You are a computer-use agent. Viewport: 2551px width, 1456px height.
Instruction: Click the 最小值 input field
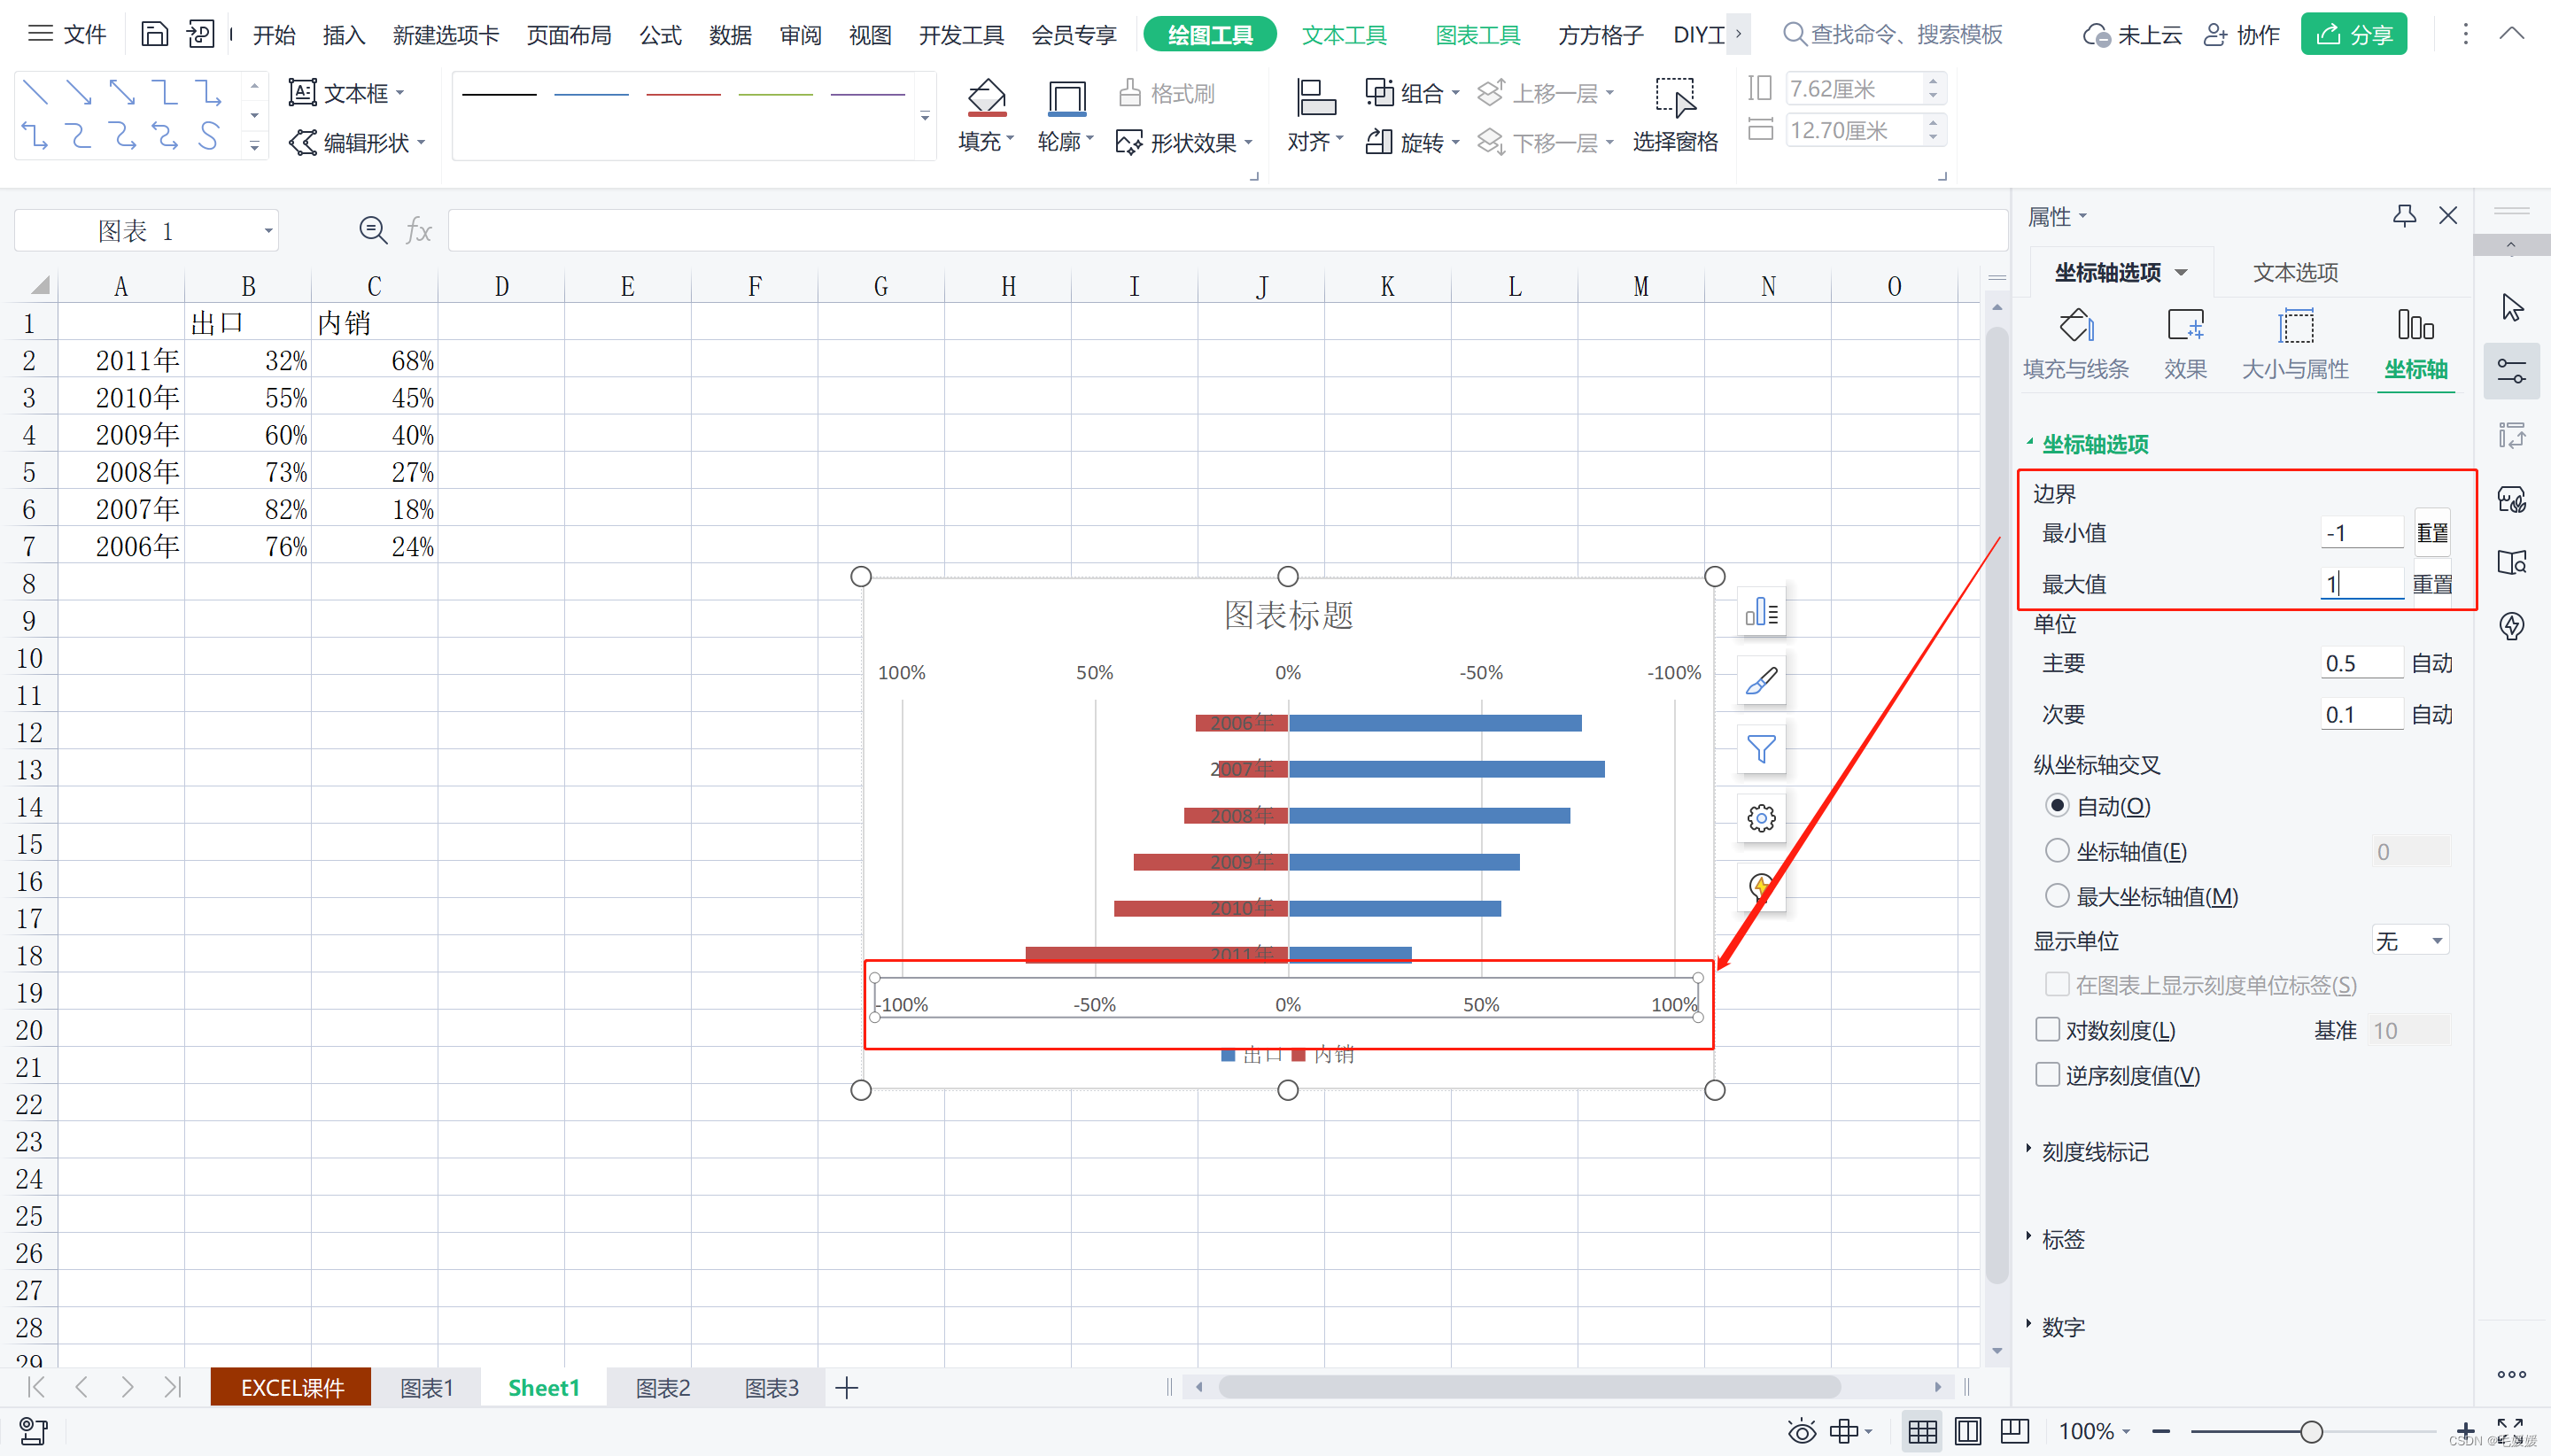coord(2361,533)
